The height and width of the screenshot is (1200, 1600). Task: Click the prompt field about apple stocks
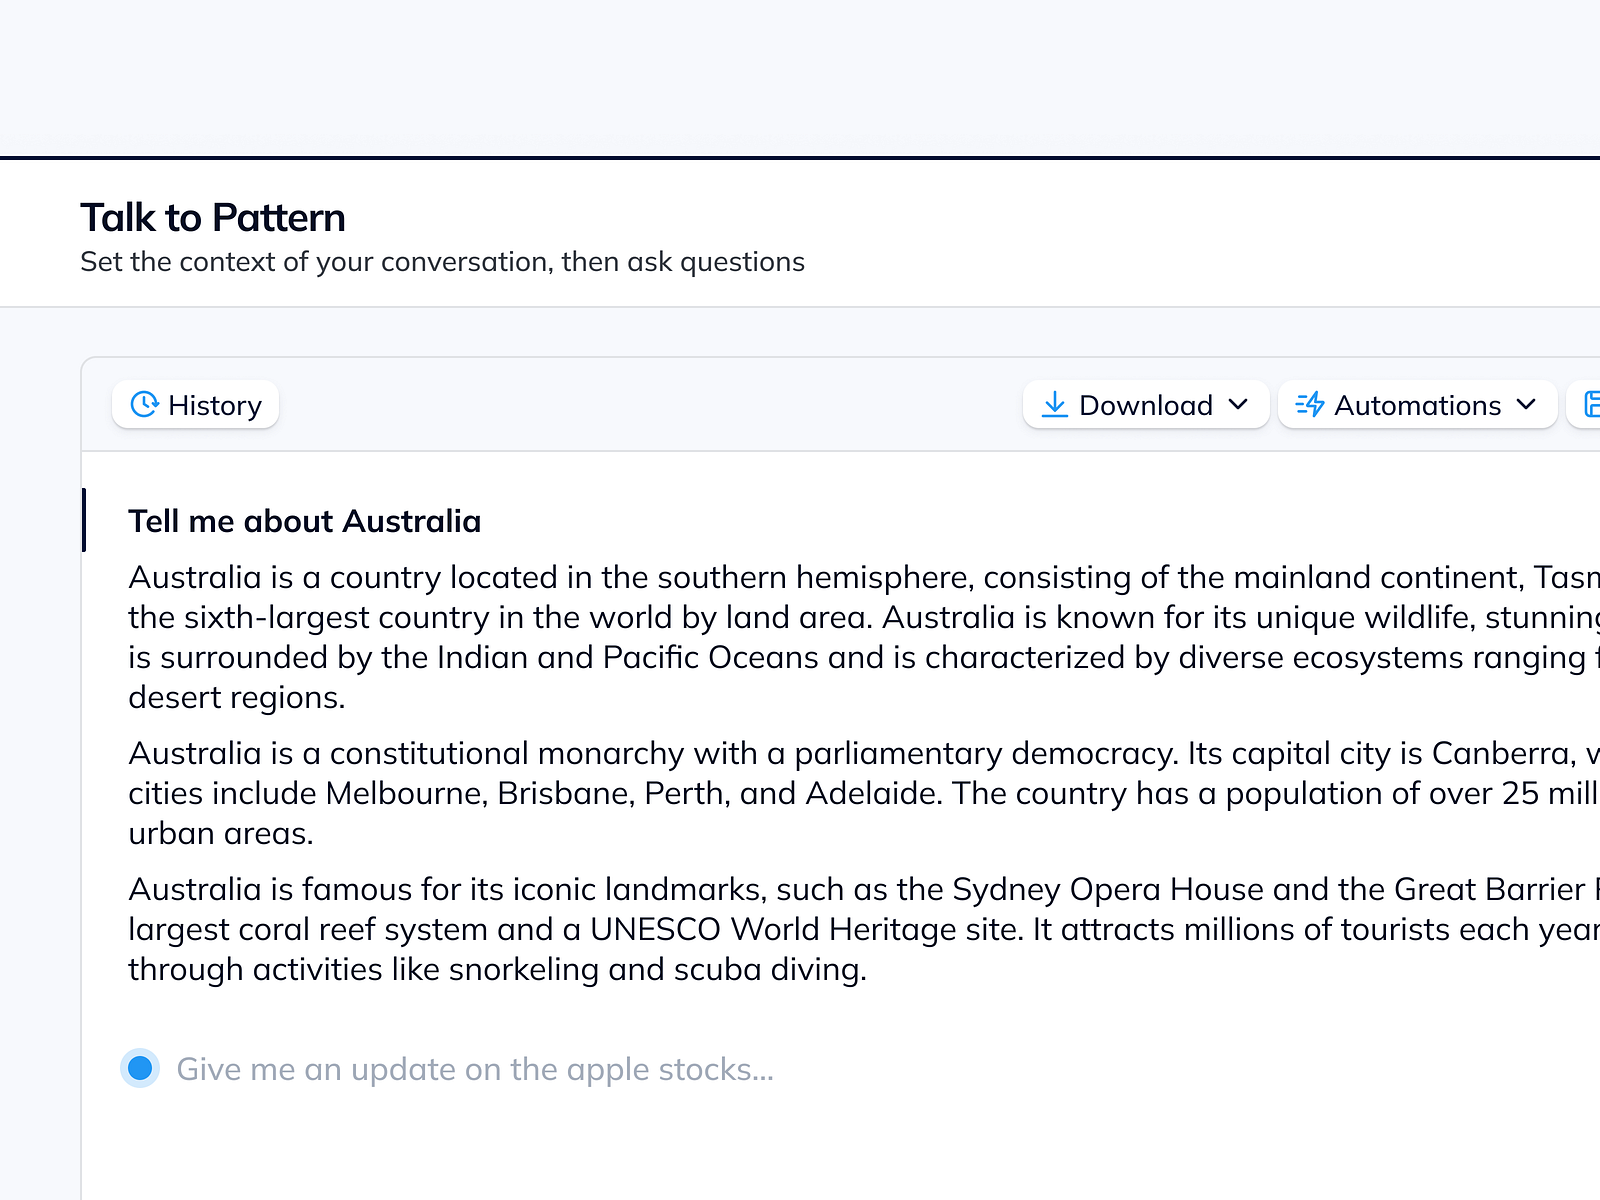tap(475, 1069)
